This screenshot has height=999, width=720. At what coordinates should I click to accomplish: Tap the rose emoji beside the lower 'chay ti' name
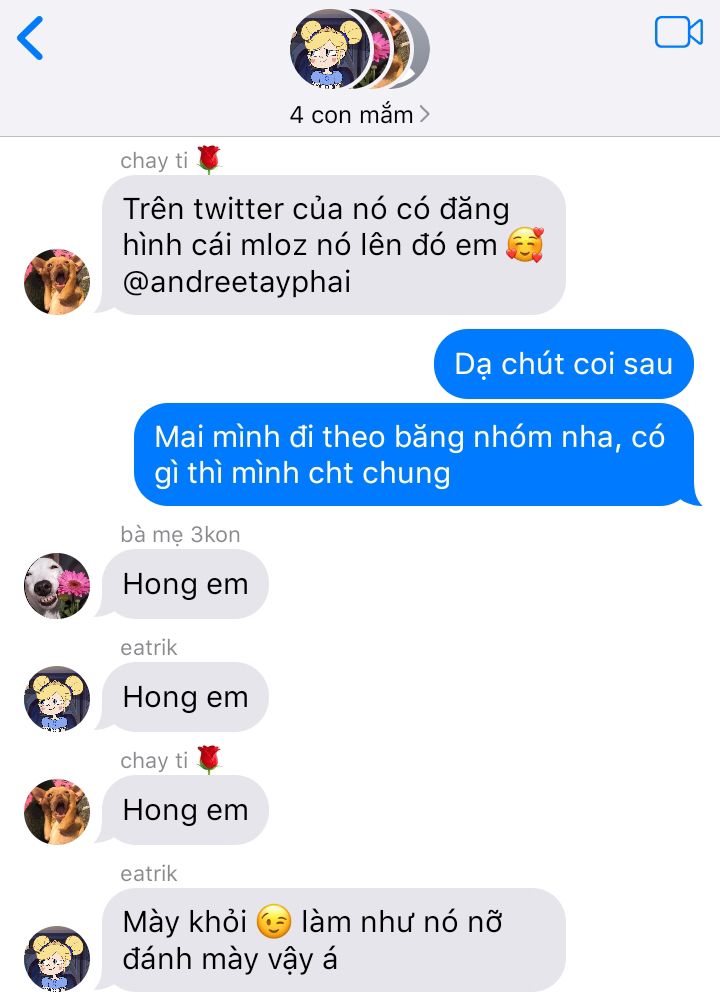tap(208, 759)
